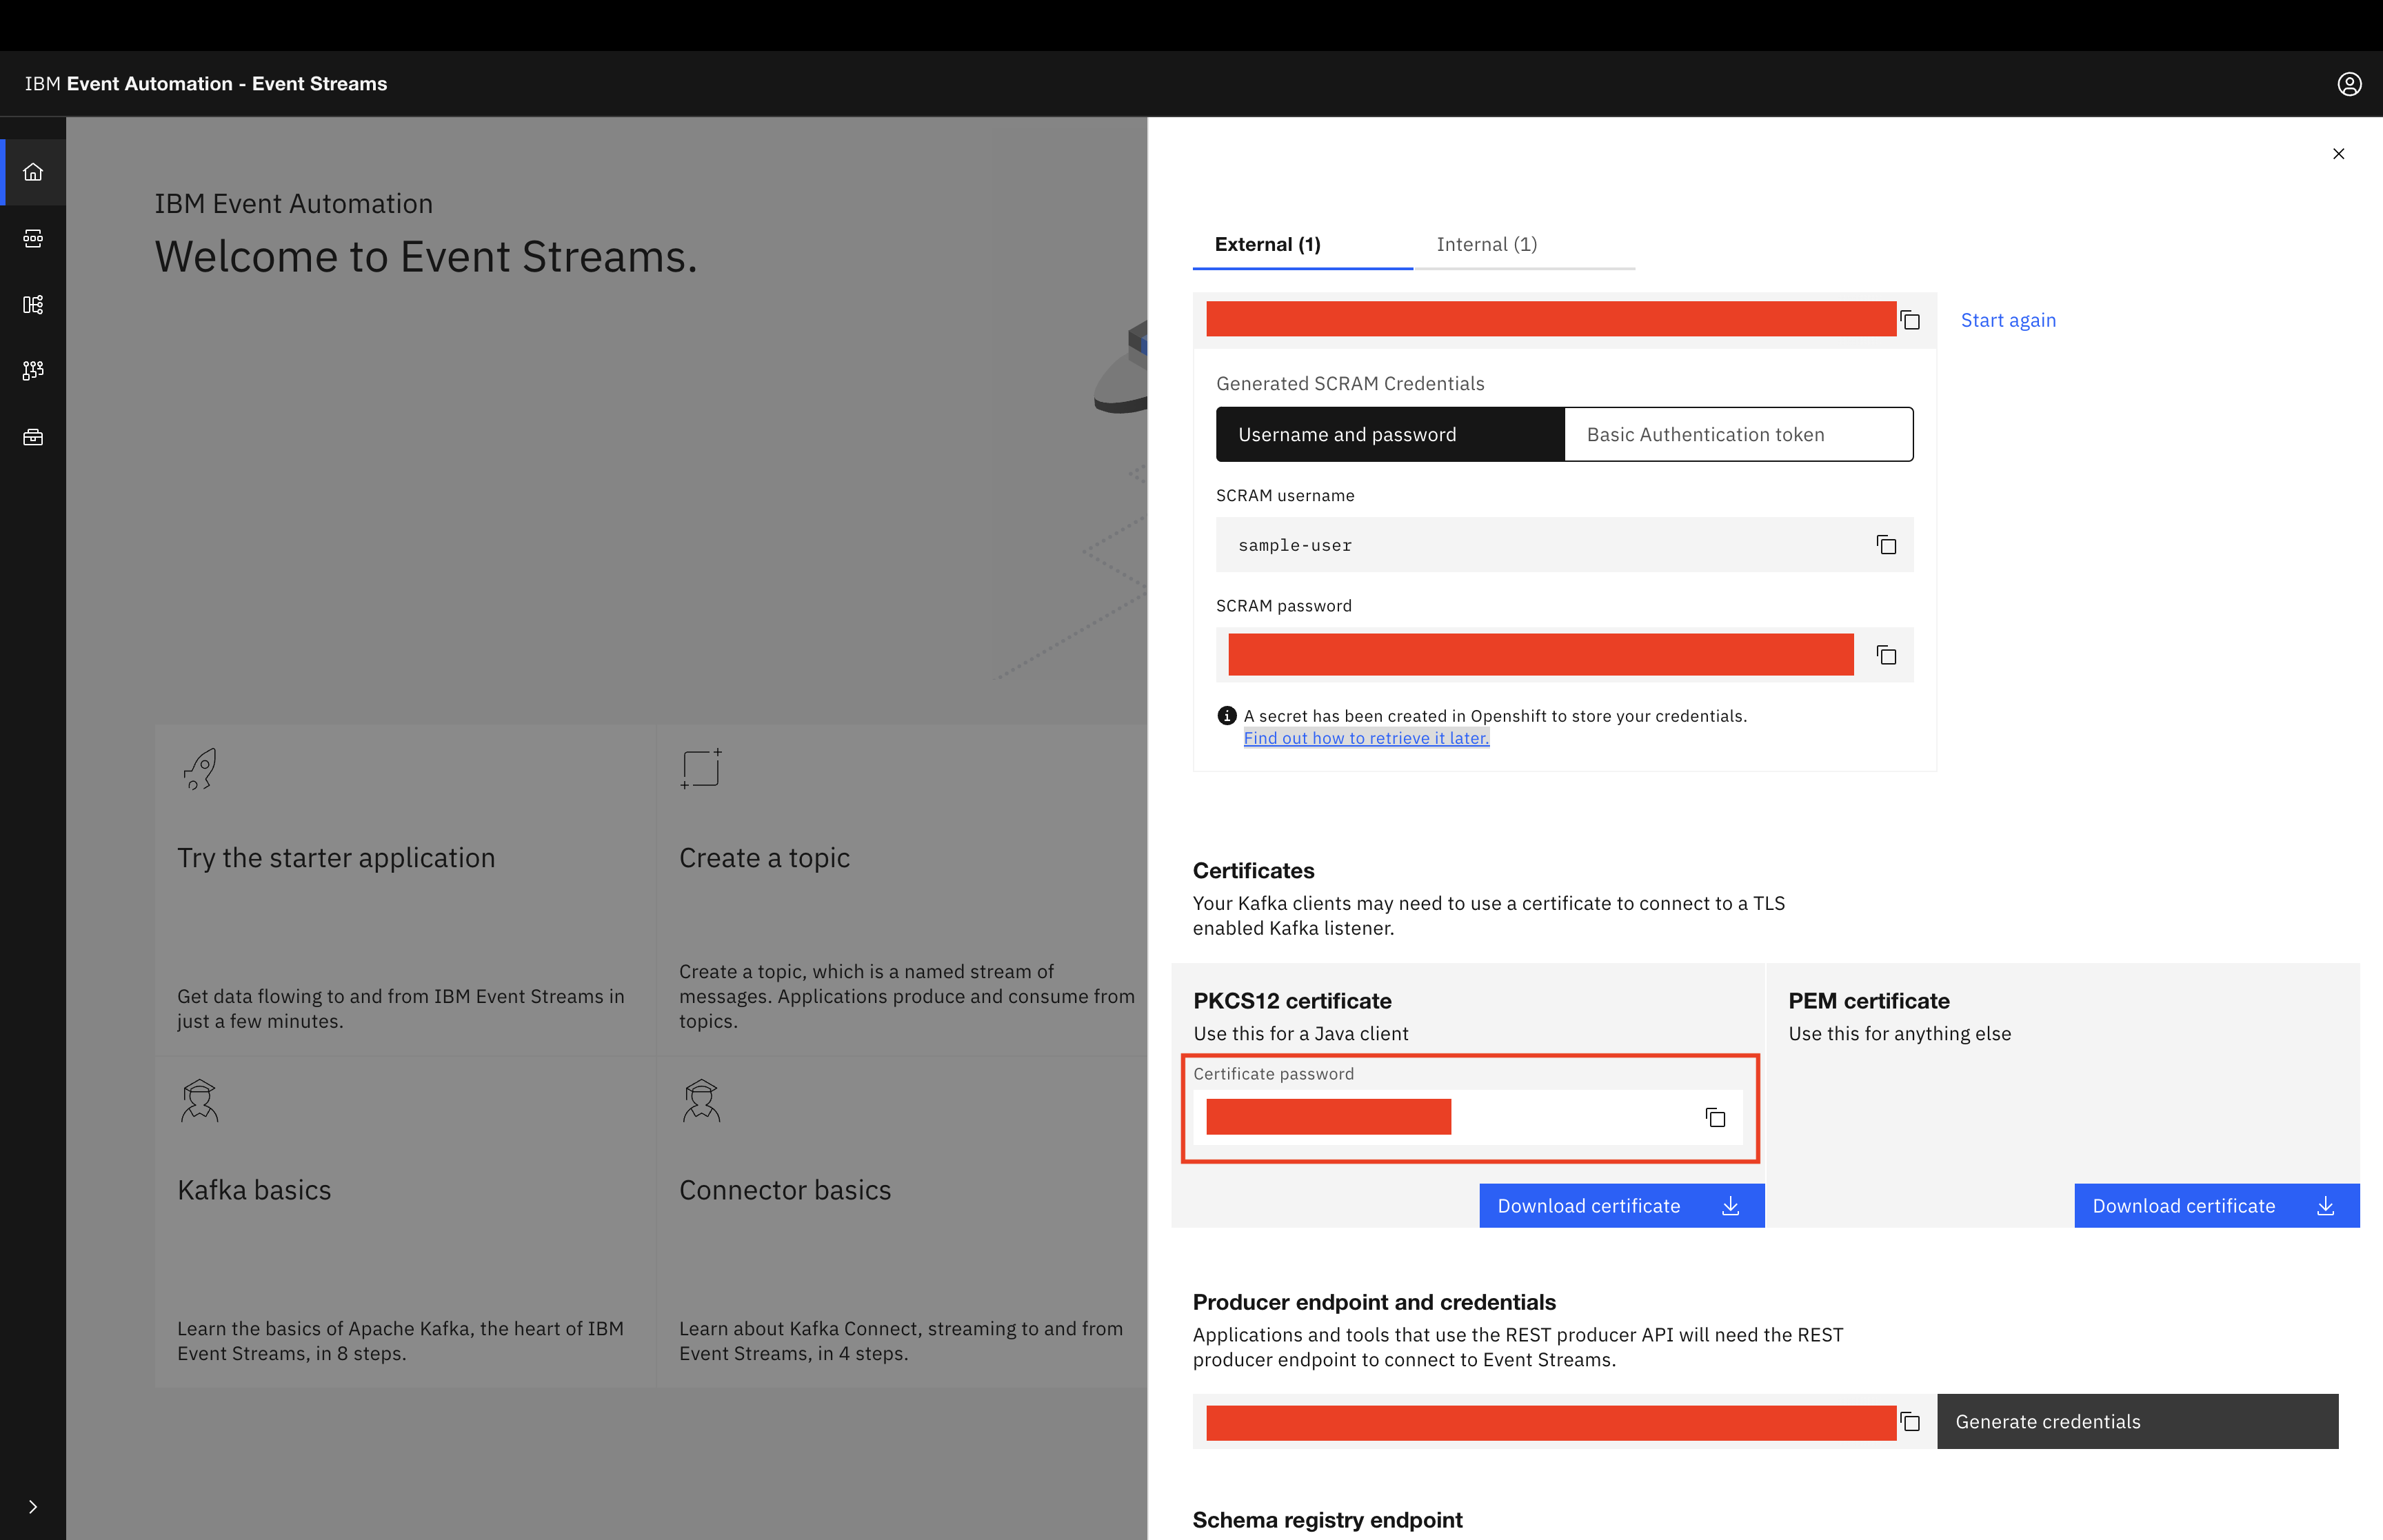Viewport: 2383px width, 1540px height.
Task: Copy the SCRAM username value
Action: click(1886, 545)
